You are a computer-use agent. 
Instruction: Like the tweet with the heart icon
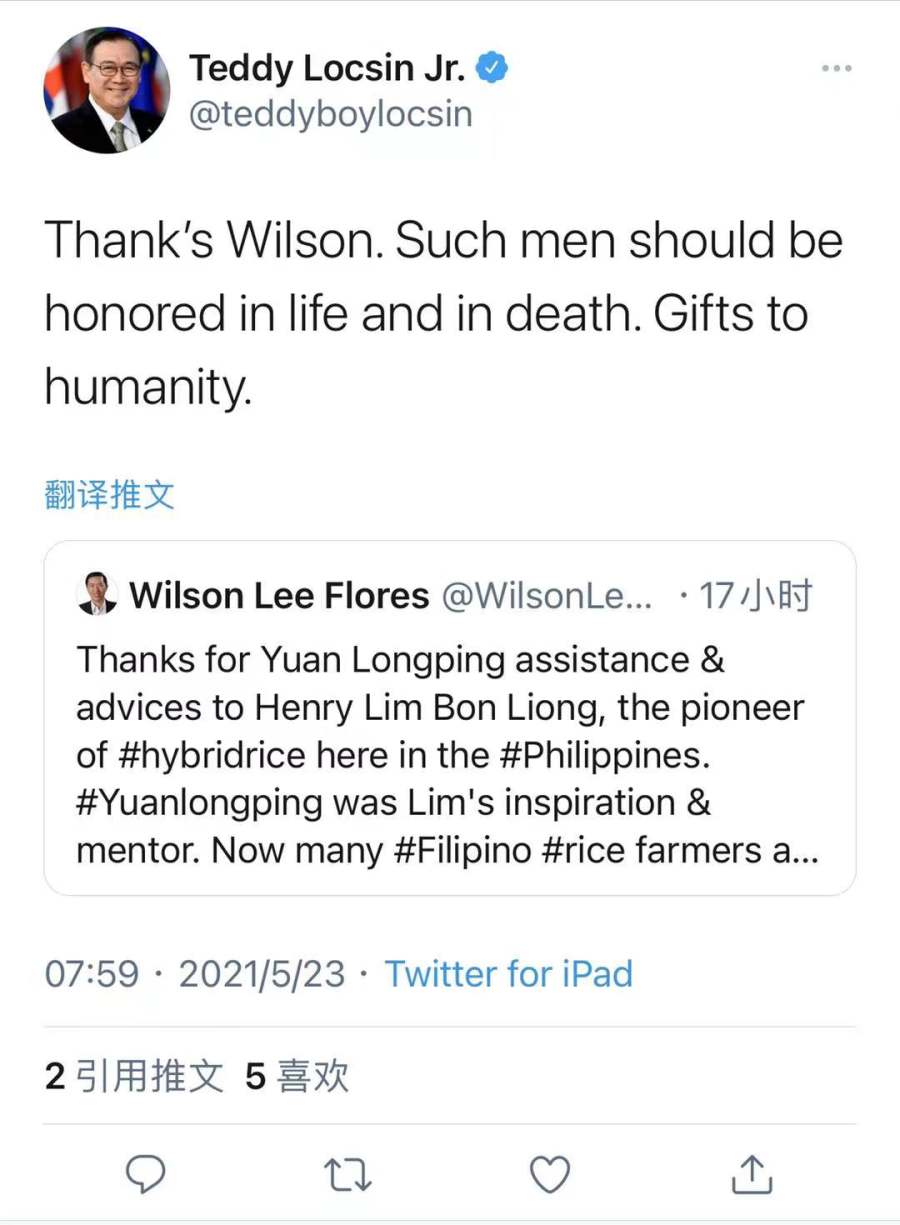(x=549, y=1174)
